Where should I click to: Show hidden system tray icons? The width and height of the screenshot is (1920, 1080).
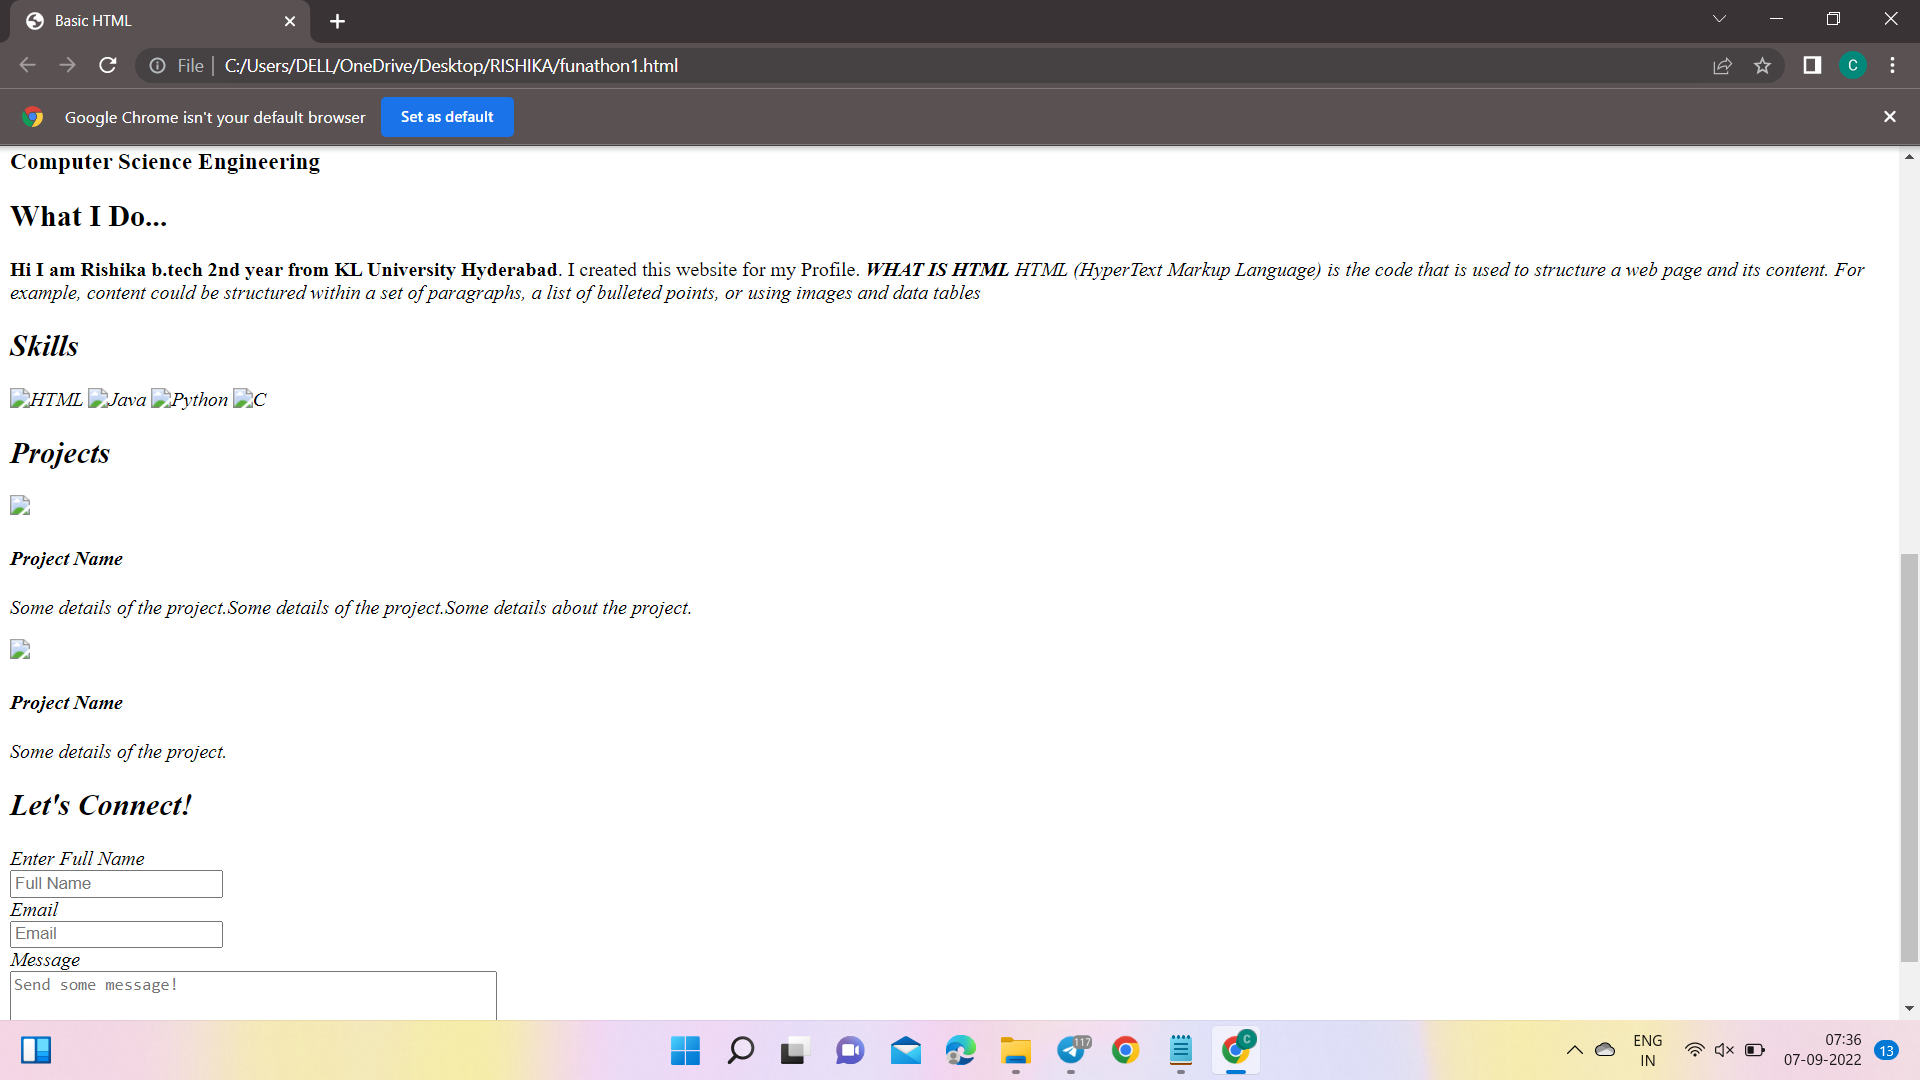tap(1574, 1050)
